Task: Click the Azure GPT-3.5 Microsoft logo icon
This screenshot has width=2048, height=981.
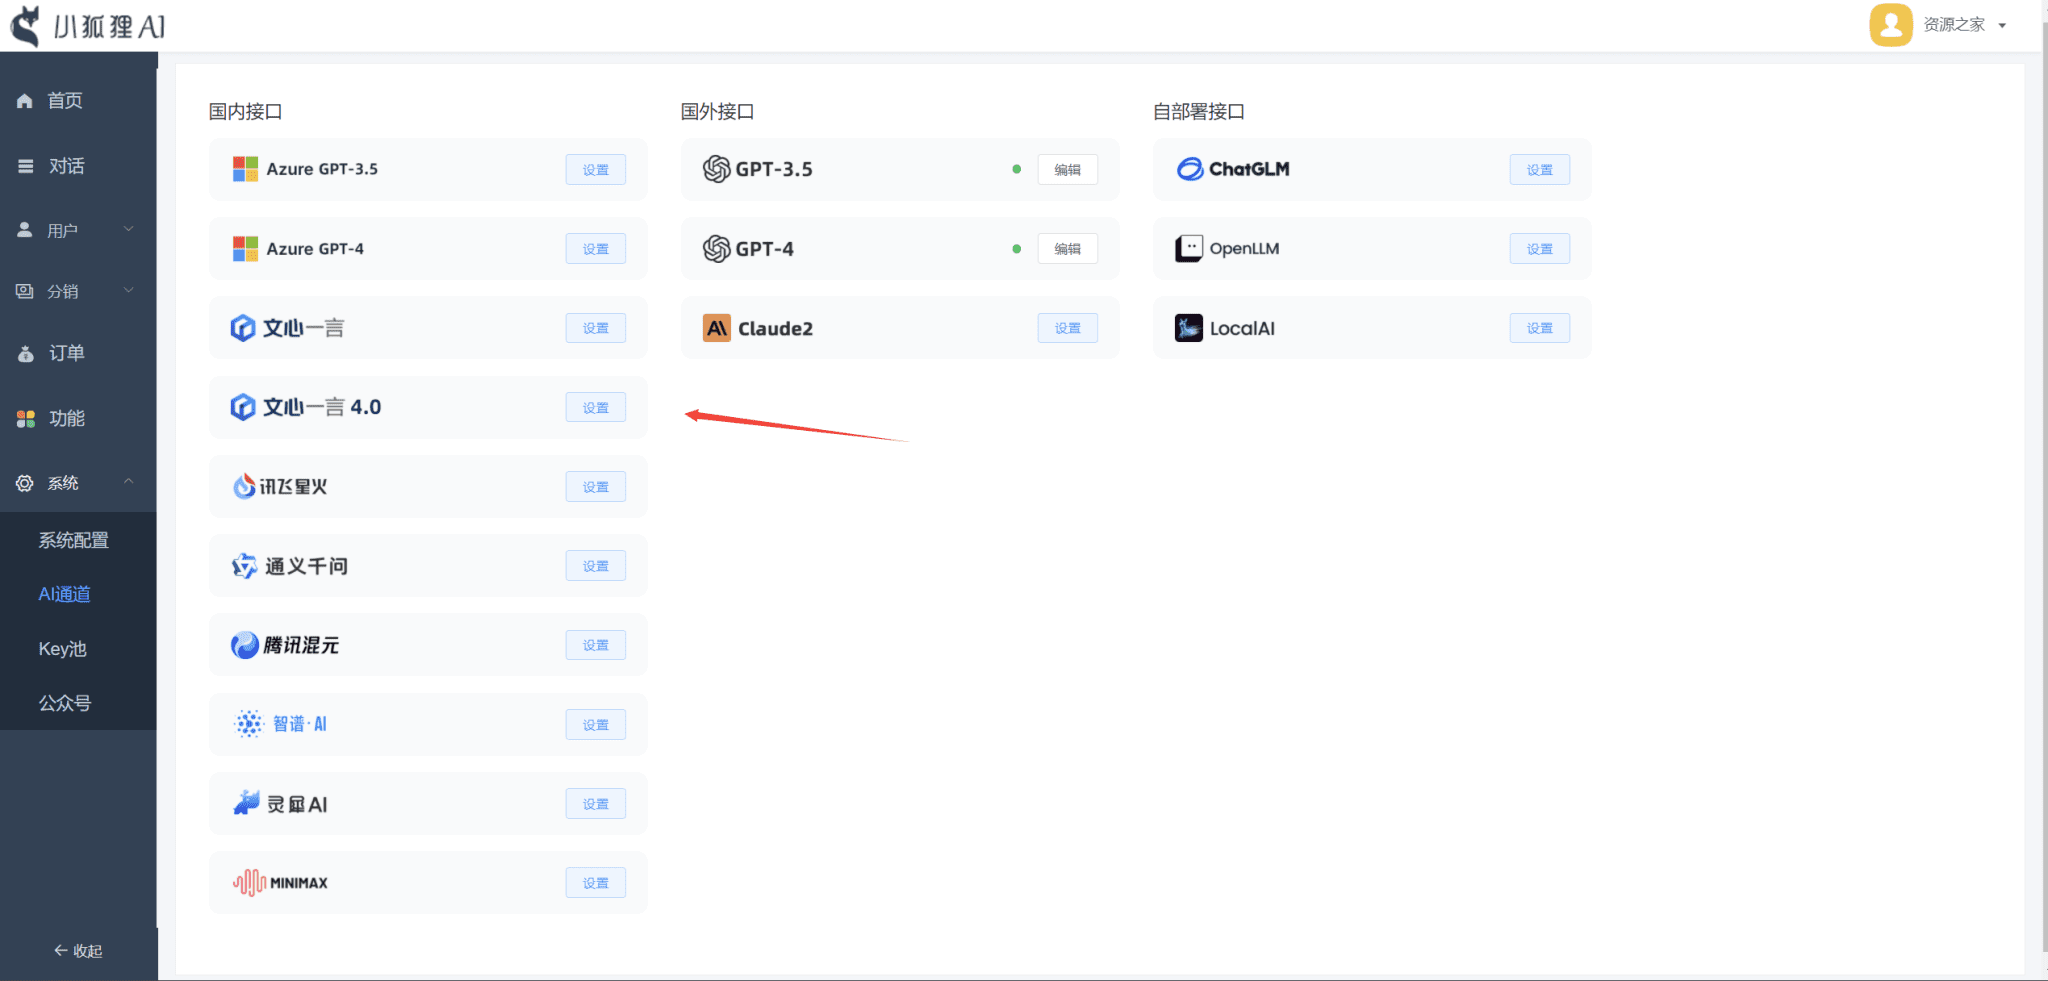Action: pos(245,169)
